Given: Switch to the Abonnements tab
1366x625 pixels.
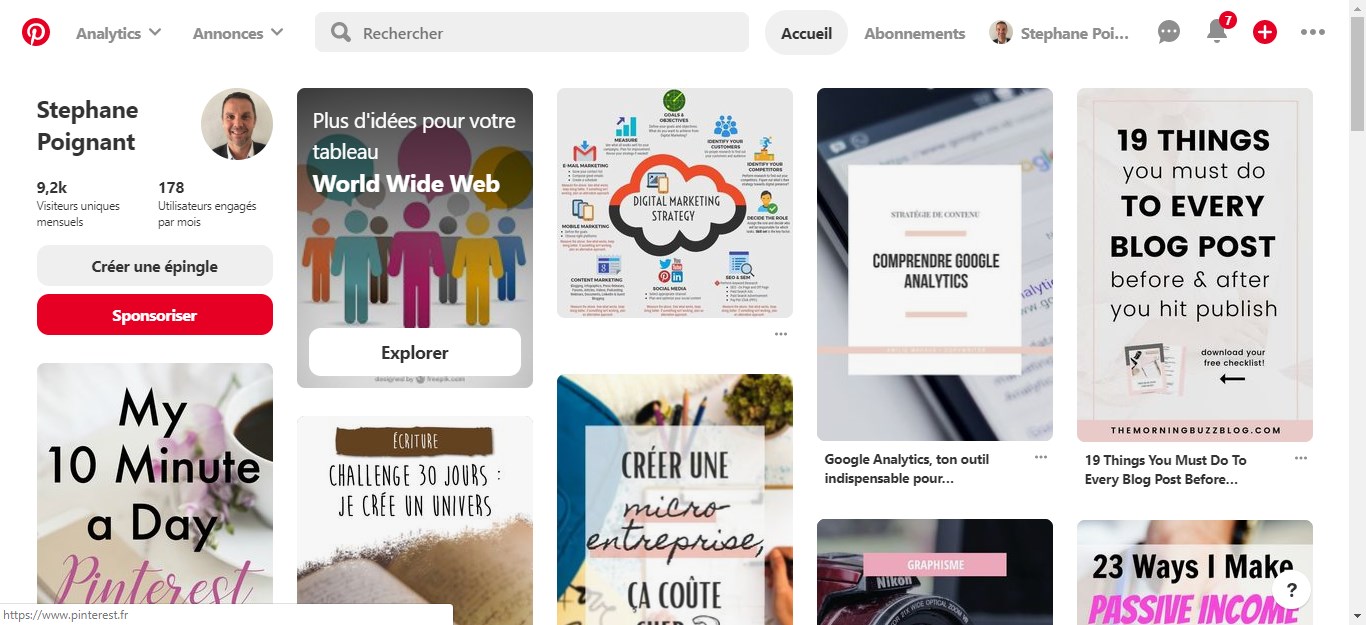Looking at the screenshot, I should tap(915, 33).
